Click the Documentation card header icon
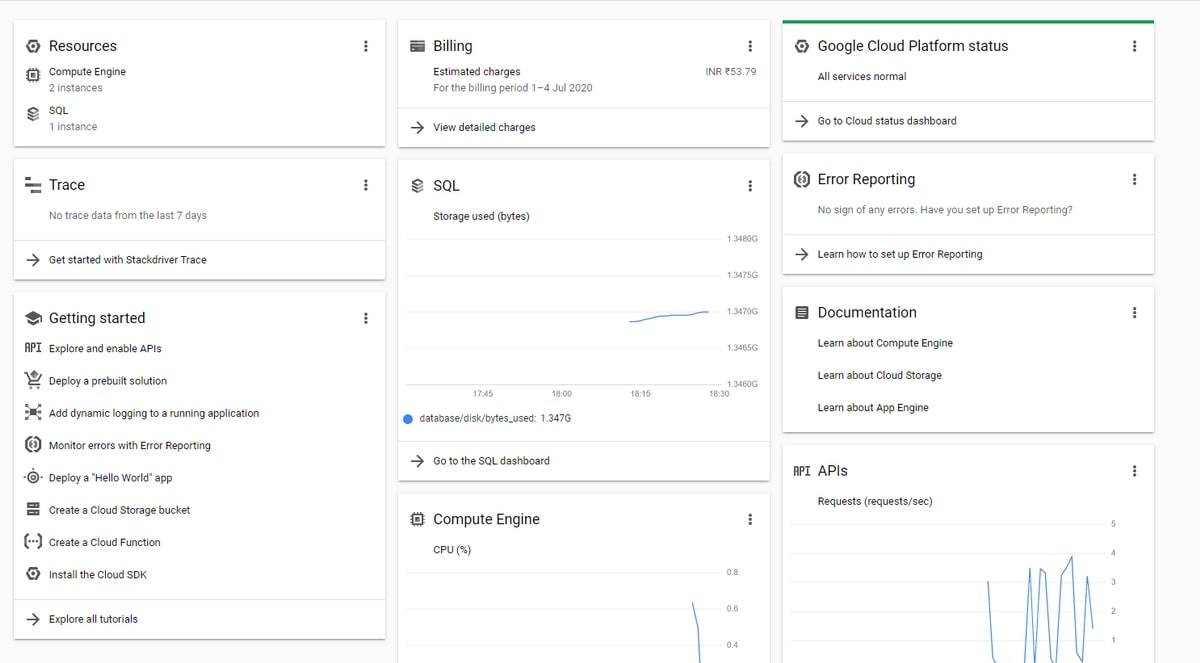The image size is (1200, 663). [x=802, y=313]
